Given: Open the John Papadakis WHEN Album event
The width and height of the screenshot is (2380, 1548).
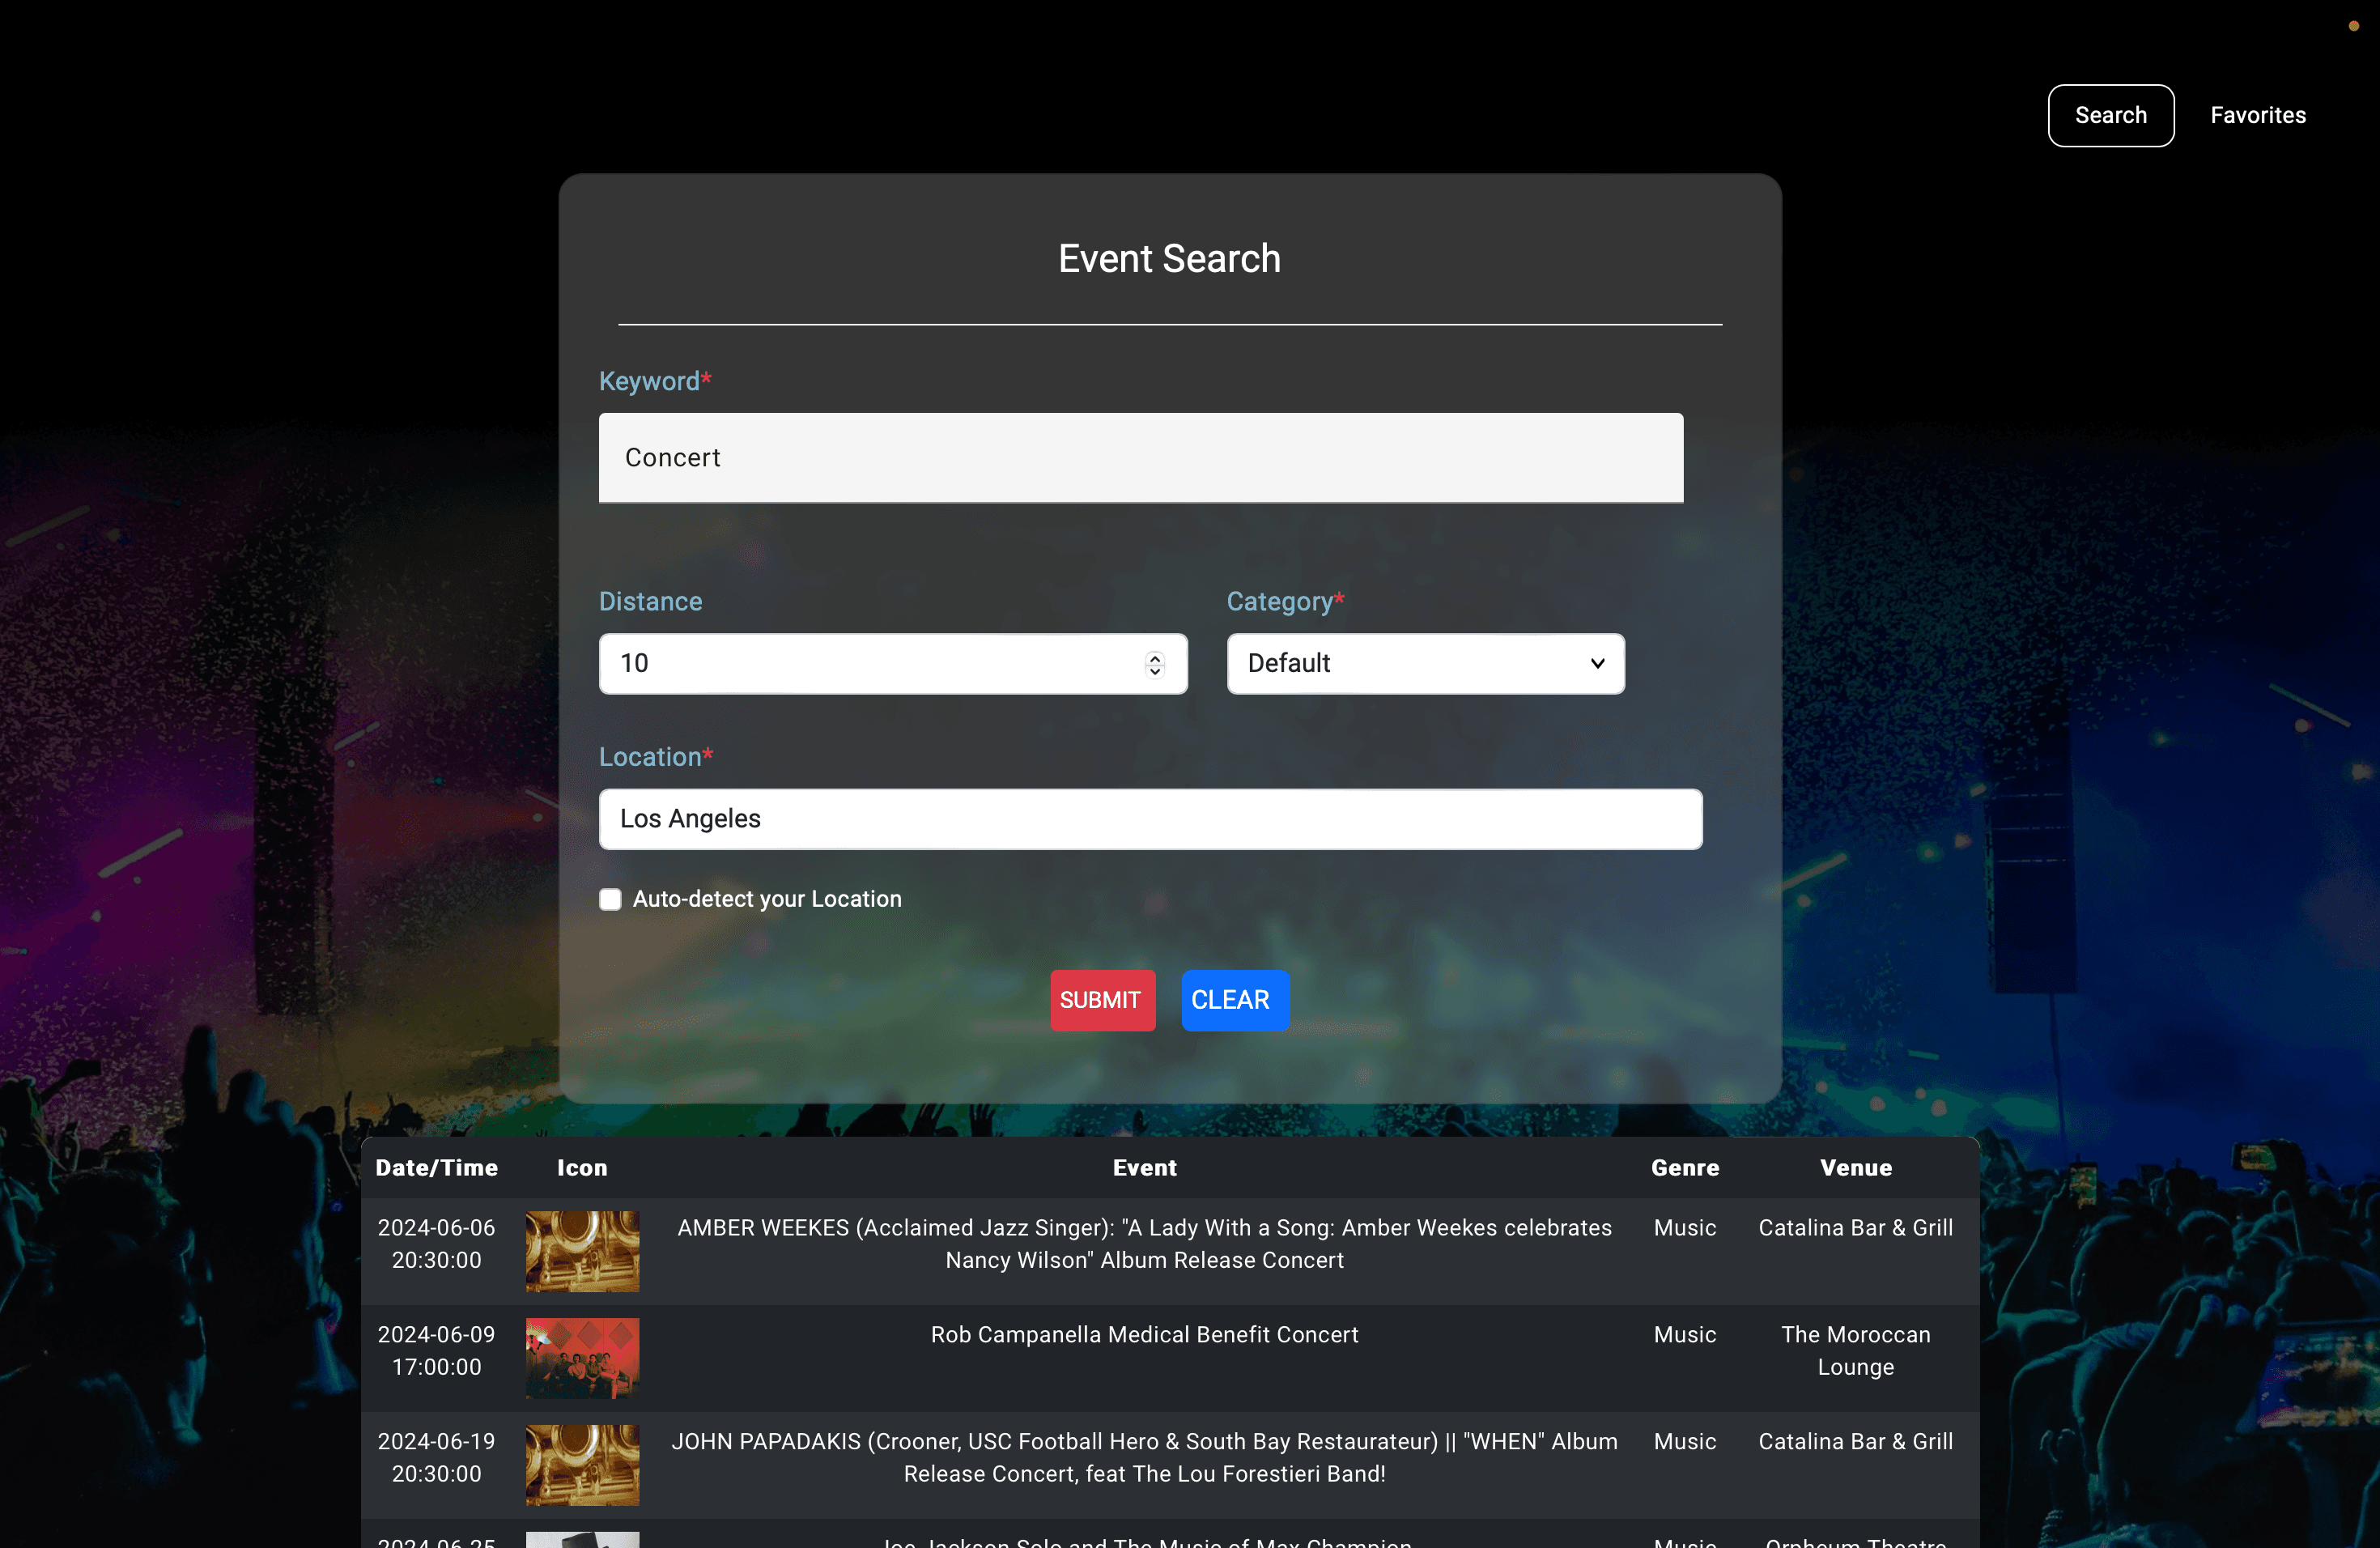Looking at the screenshot, I should pos(1145,1458).
